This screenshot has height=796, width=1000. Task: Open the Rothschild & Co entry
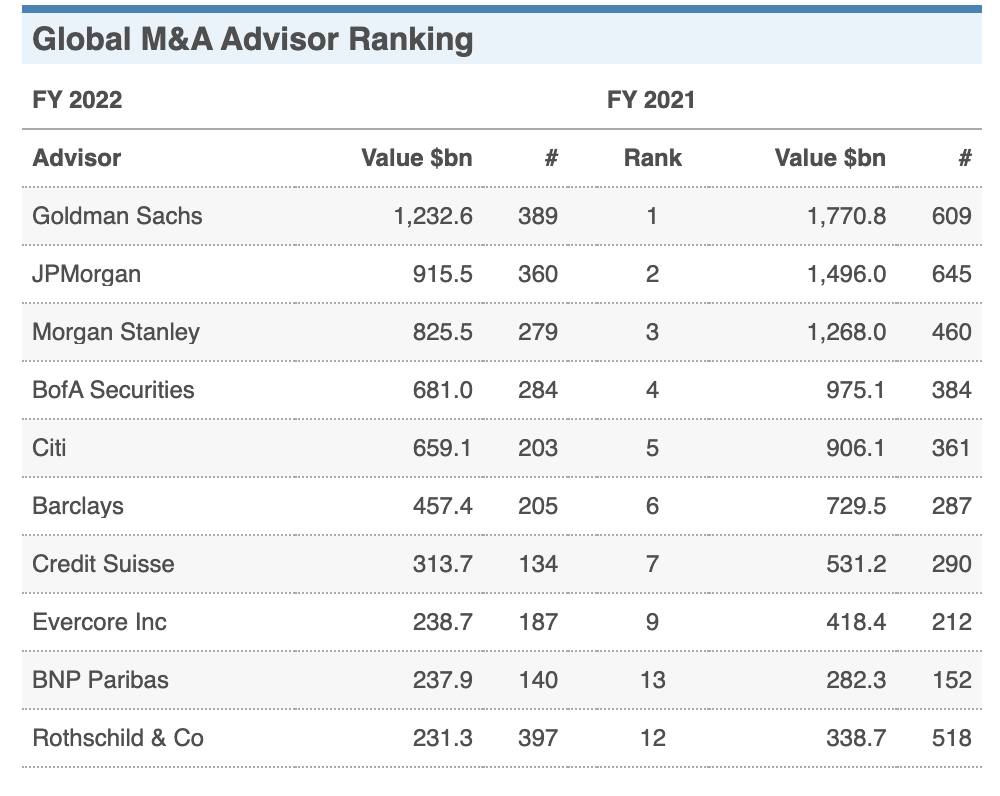tap(118, 739)
